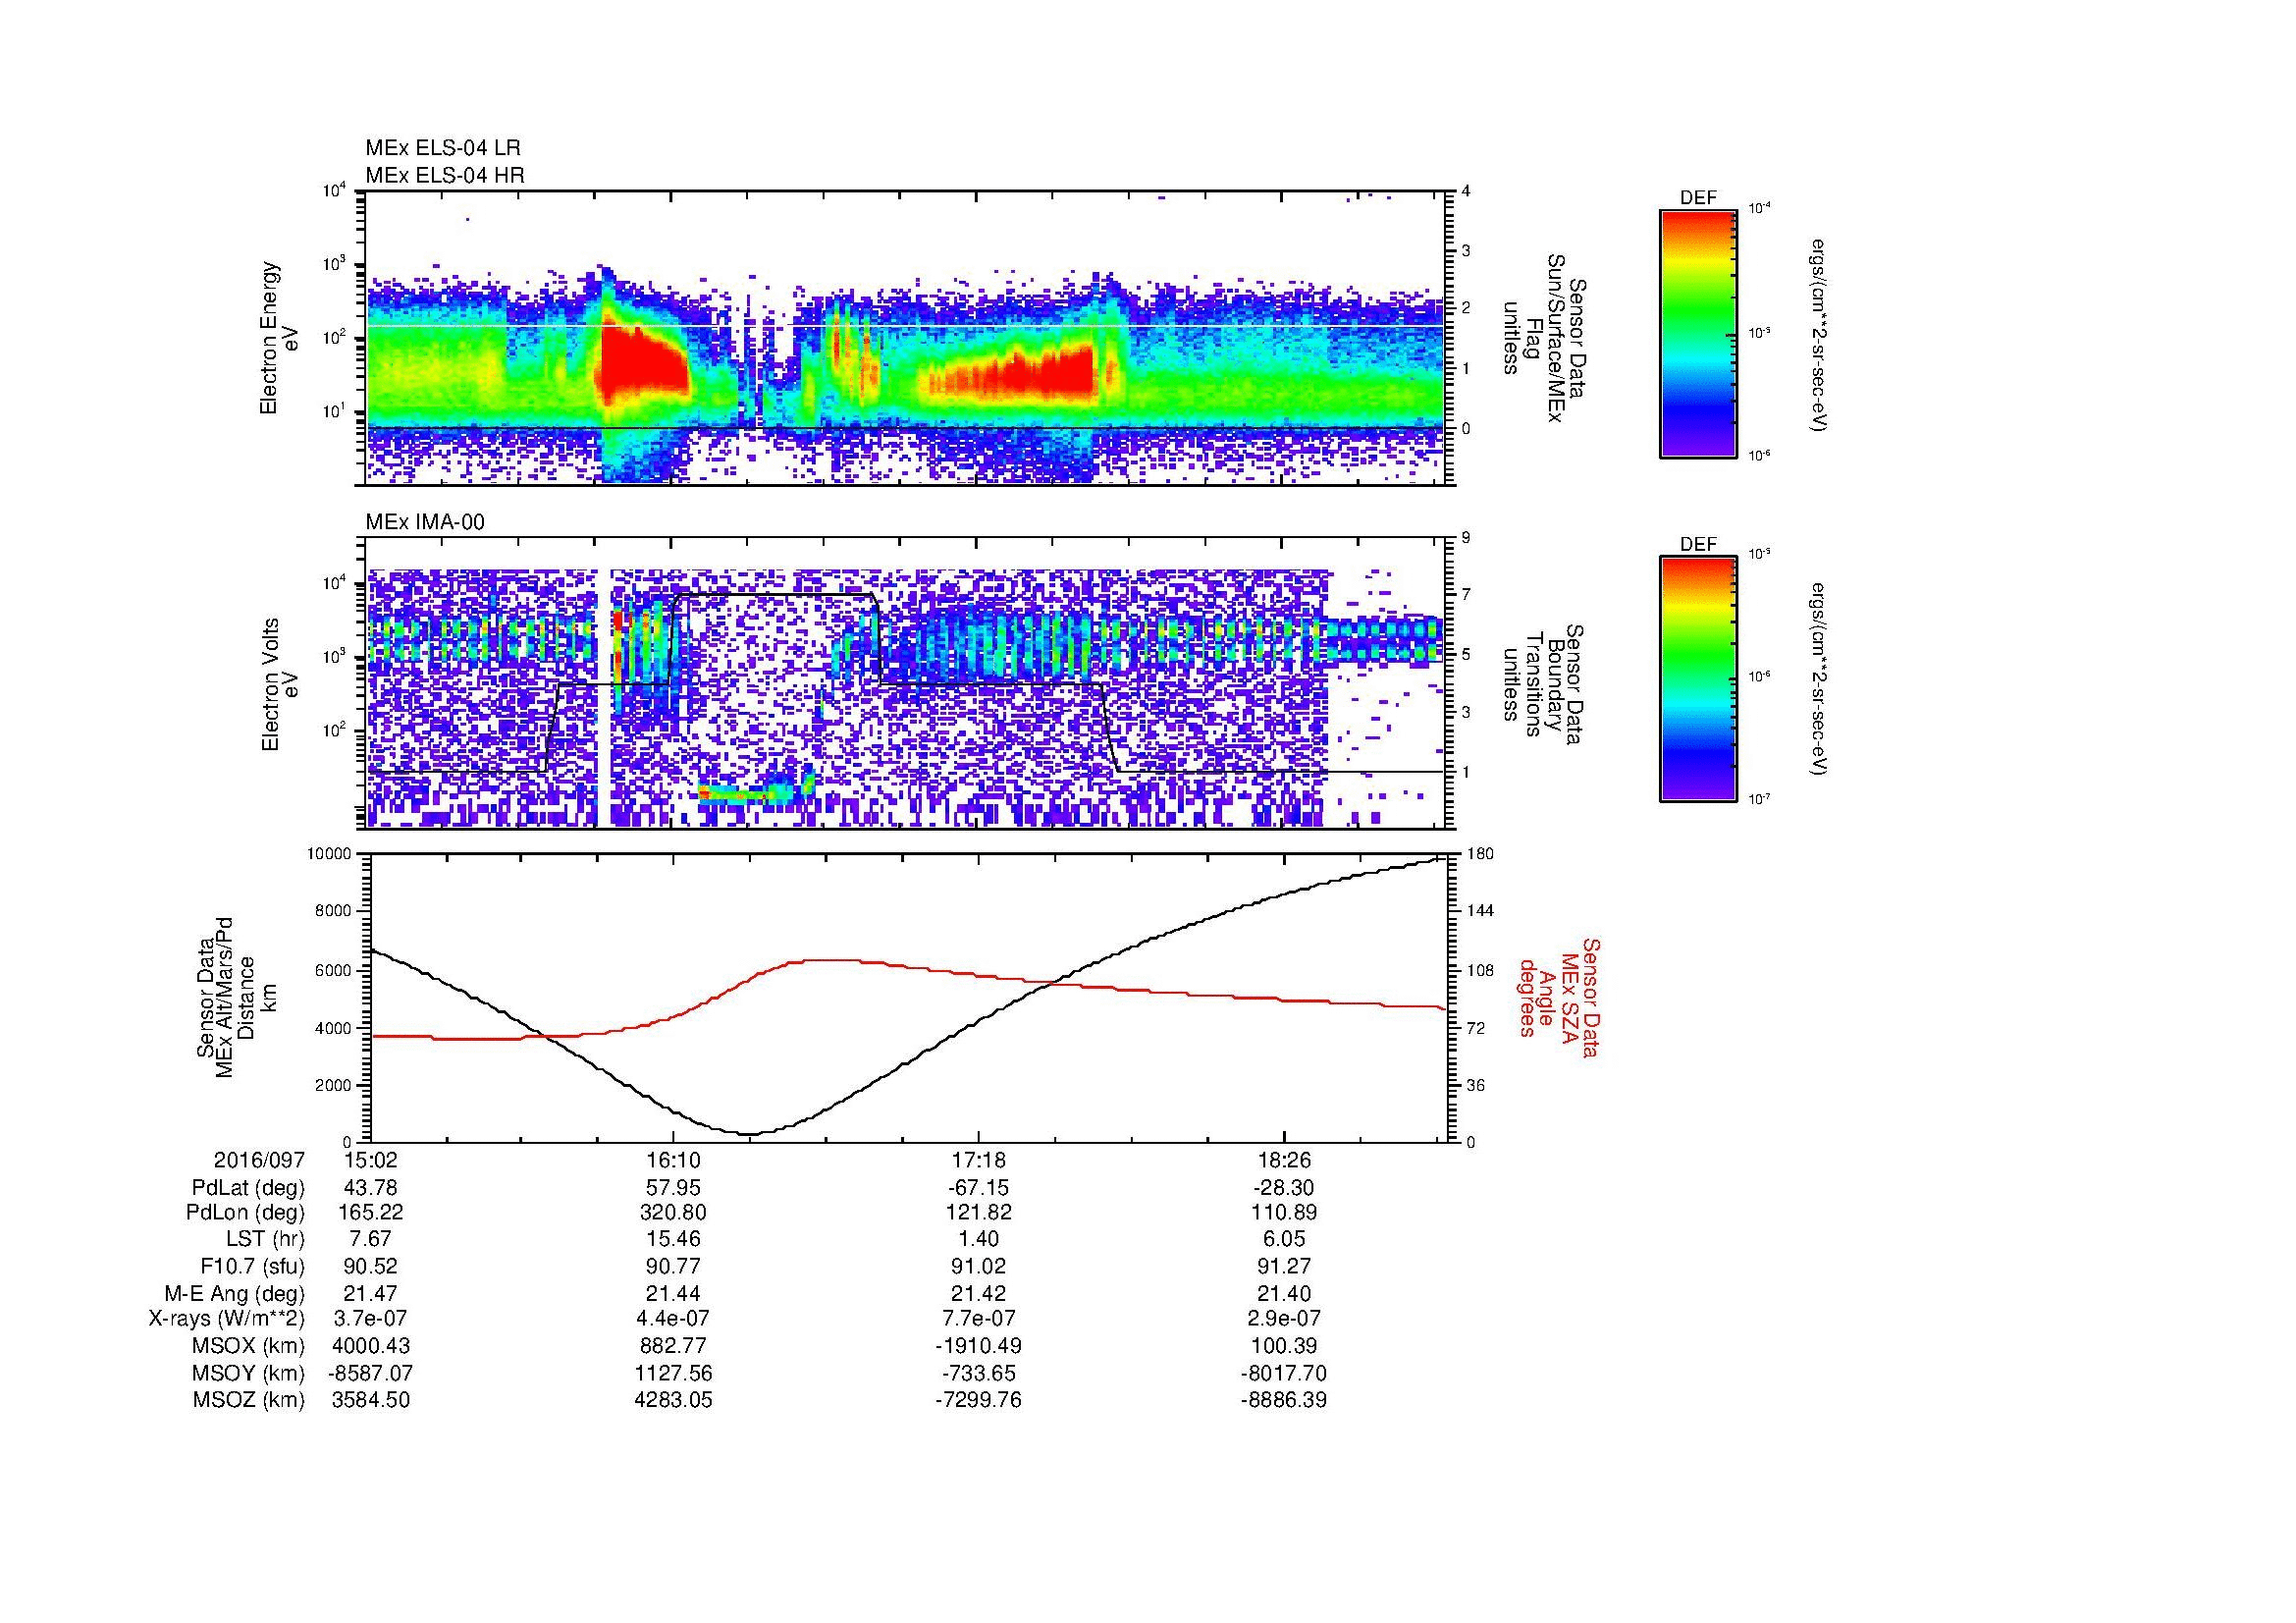Click the 'M-E Ang (deg)' row label
Viewport: 2296px width, 1623px height.
(235, 1293)
